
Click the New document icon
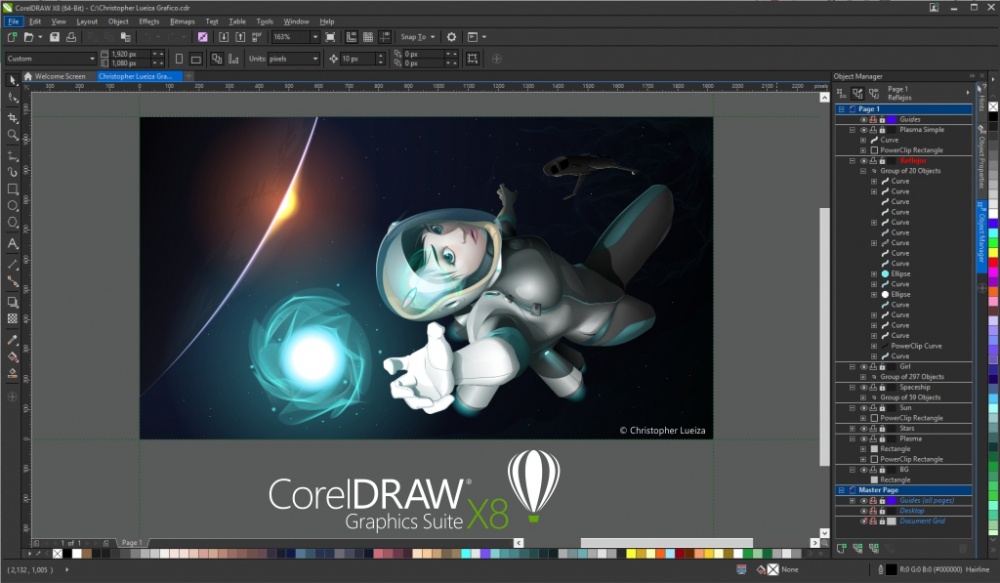[11, 37]
